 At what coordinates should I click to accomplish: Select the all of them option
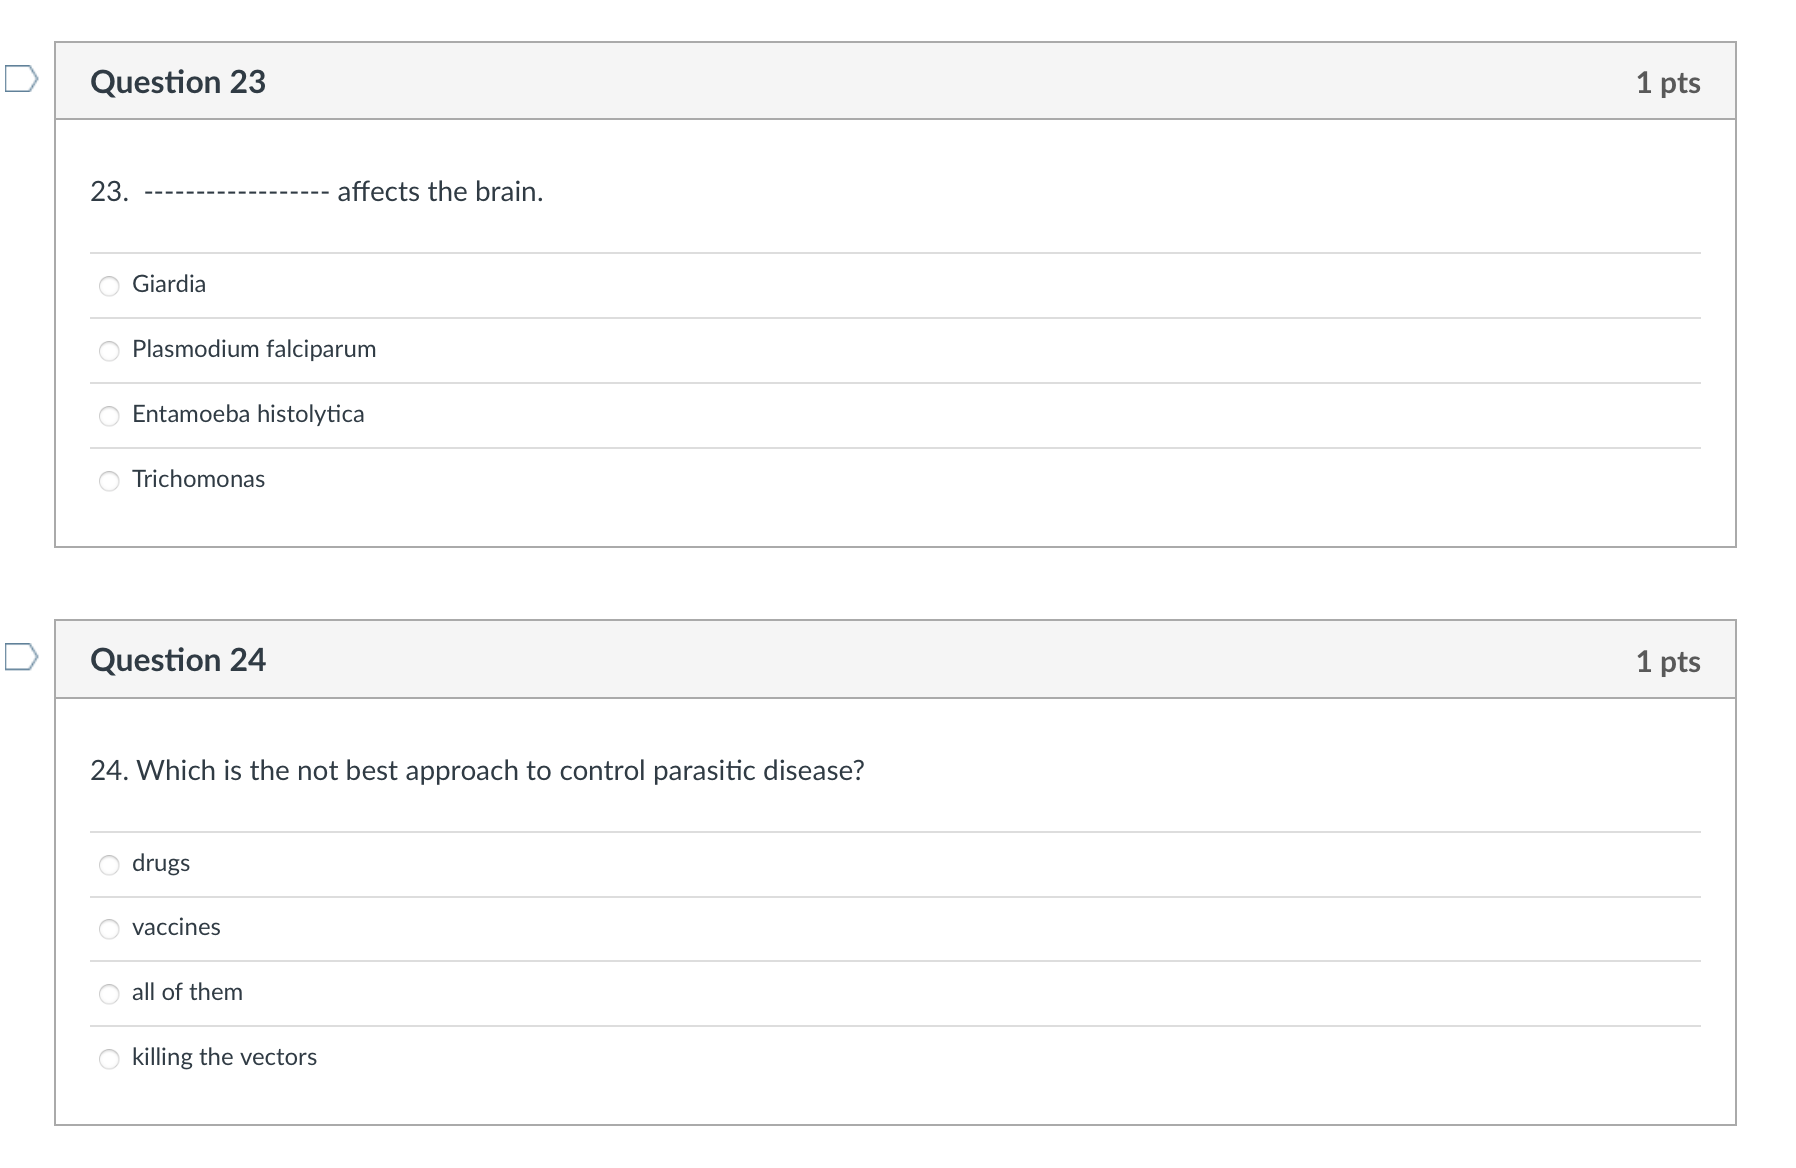click(109, 994)
